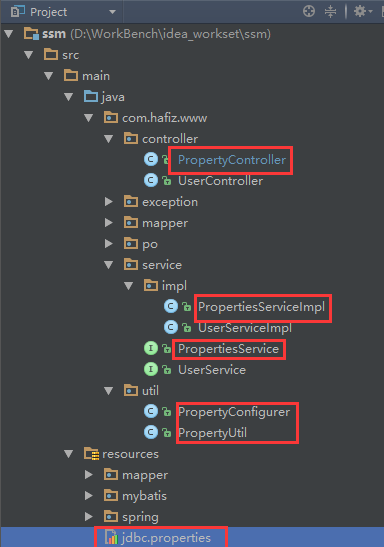
Task: Expand the po package
Action: [x=109, y=243]
